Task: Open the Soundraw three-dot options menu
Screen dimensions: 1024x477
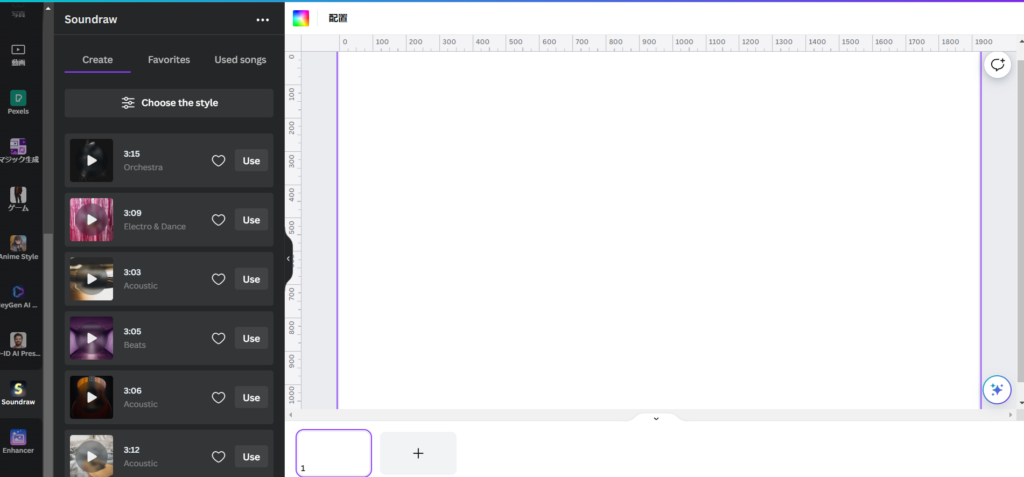Action: pyautogui.click(x=262, y=19)
